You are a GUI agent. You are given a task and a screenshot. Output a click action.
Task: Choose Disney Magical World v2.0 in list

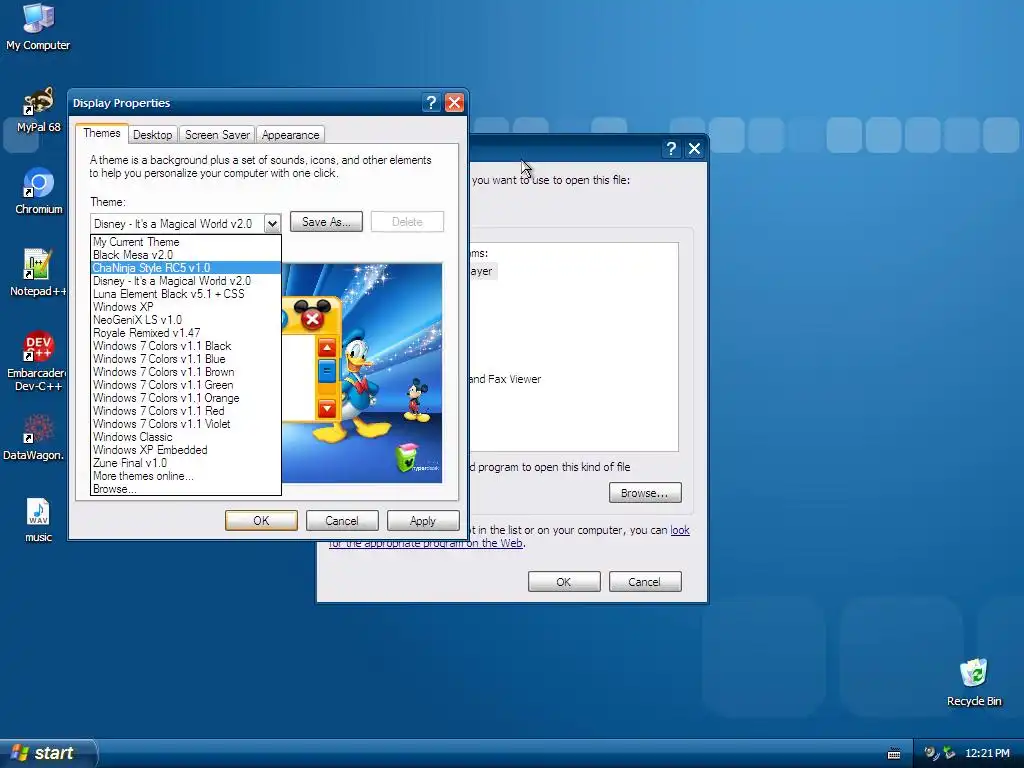[x=185, y=281]
